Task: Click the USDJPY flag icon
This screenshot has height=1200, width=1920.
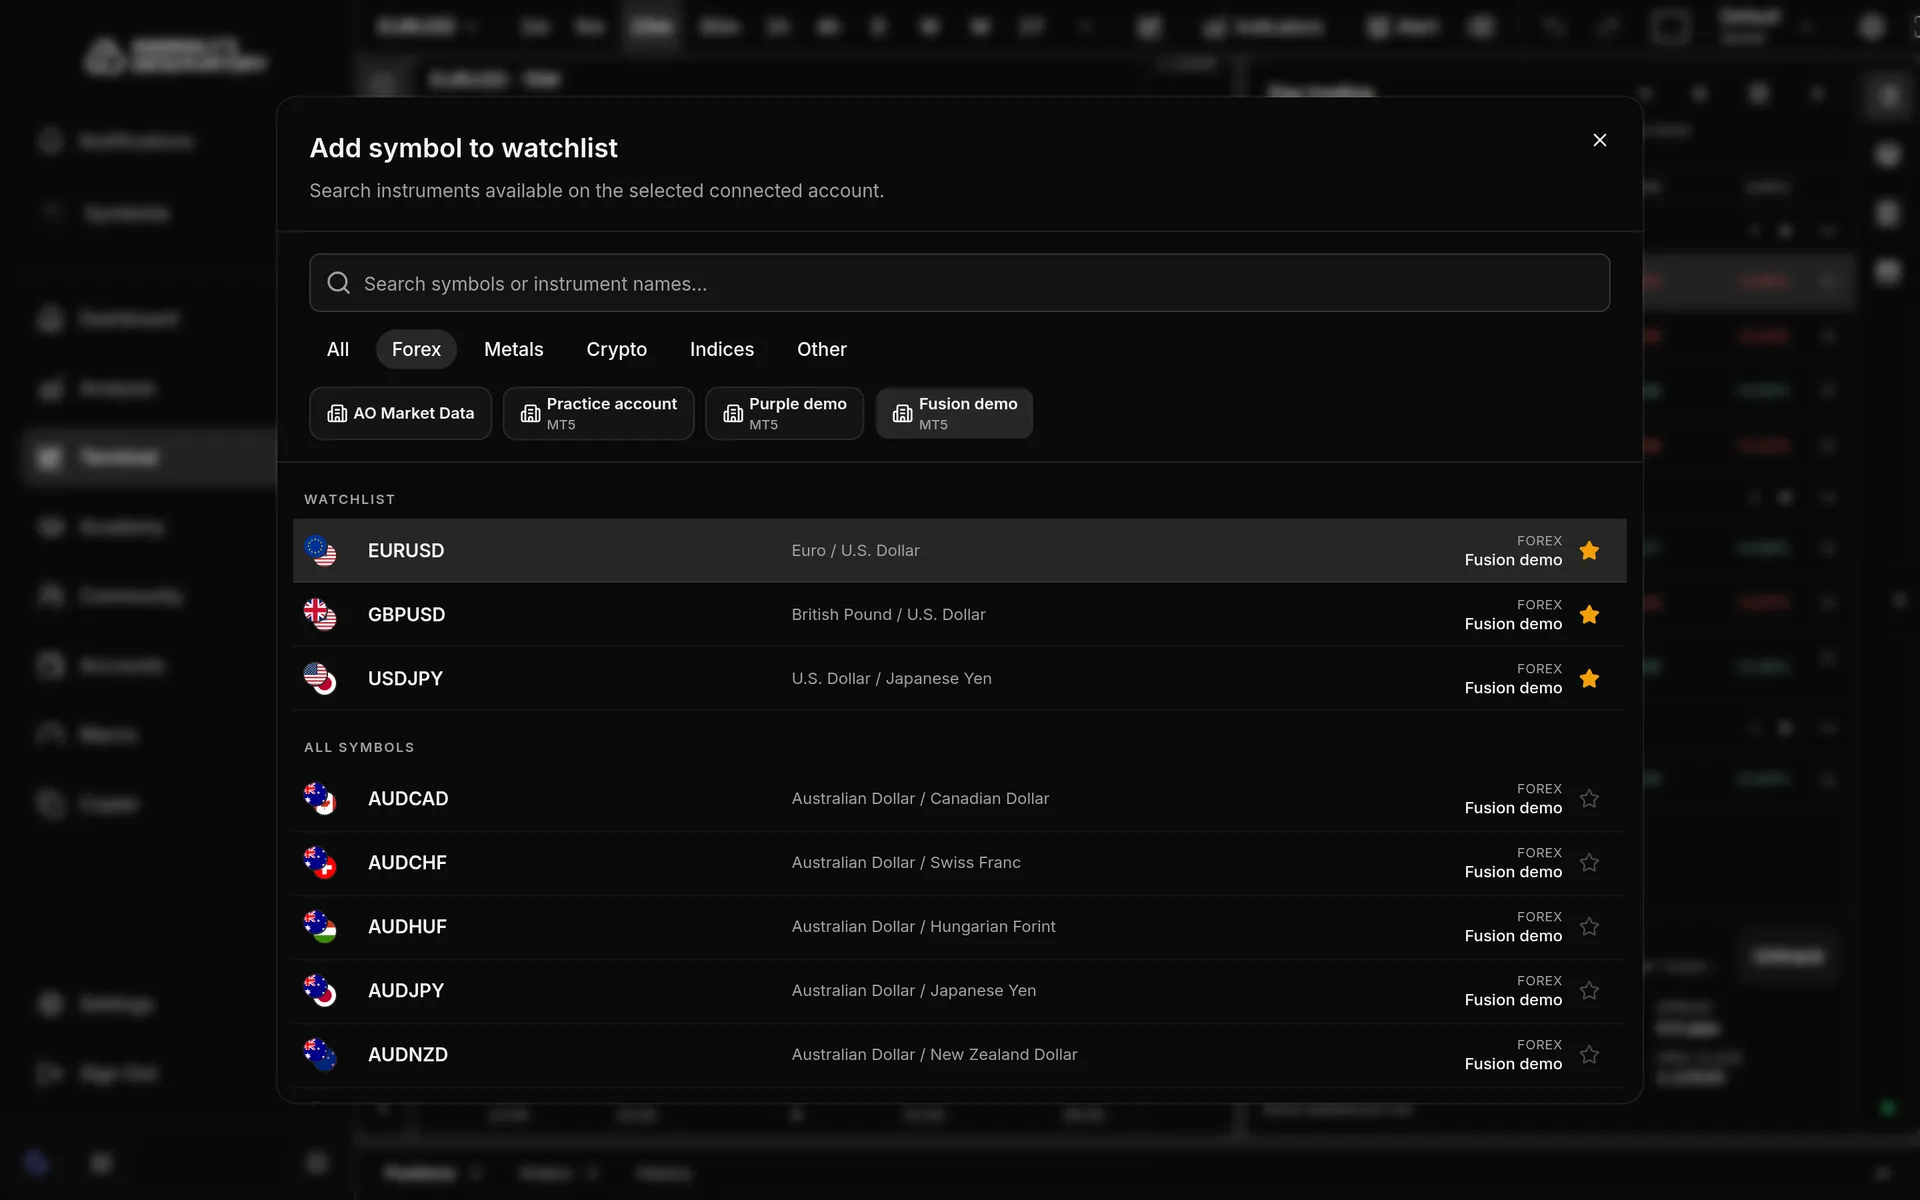Action: point(320,679)
